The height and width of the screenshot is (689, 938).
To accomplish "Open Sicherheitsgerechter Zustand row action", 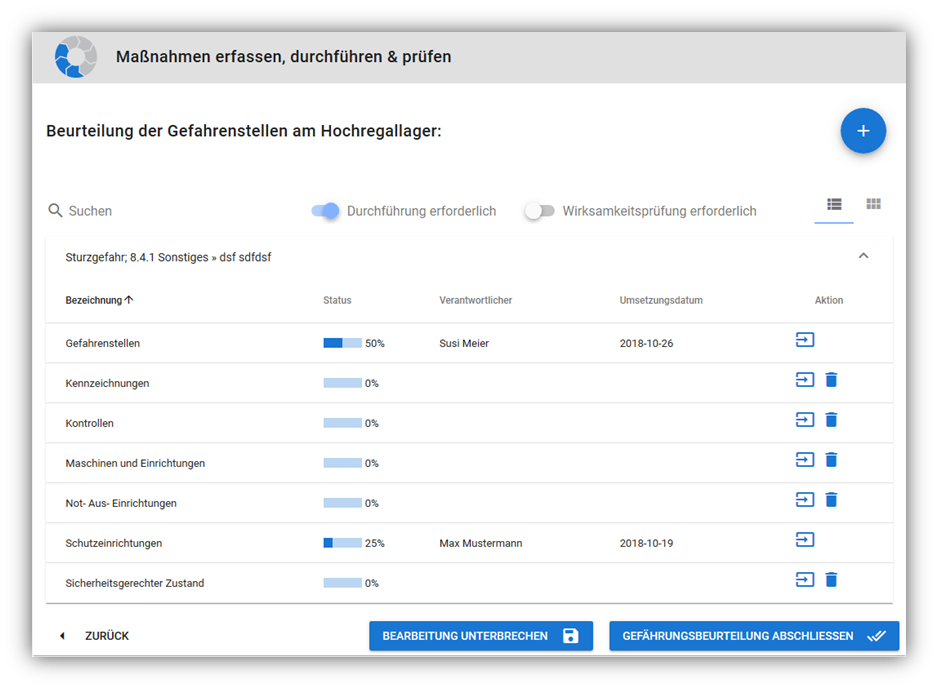I will click(805, 580).
